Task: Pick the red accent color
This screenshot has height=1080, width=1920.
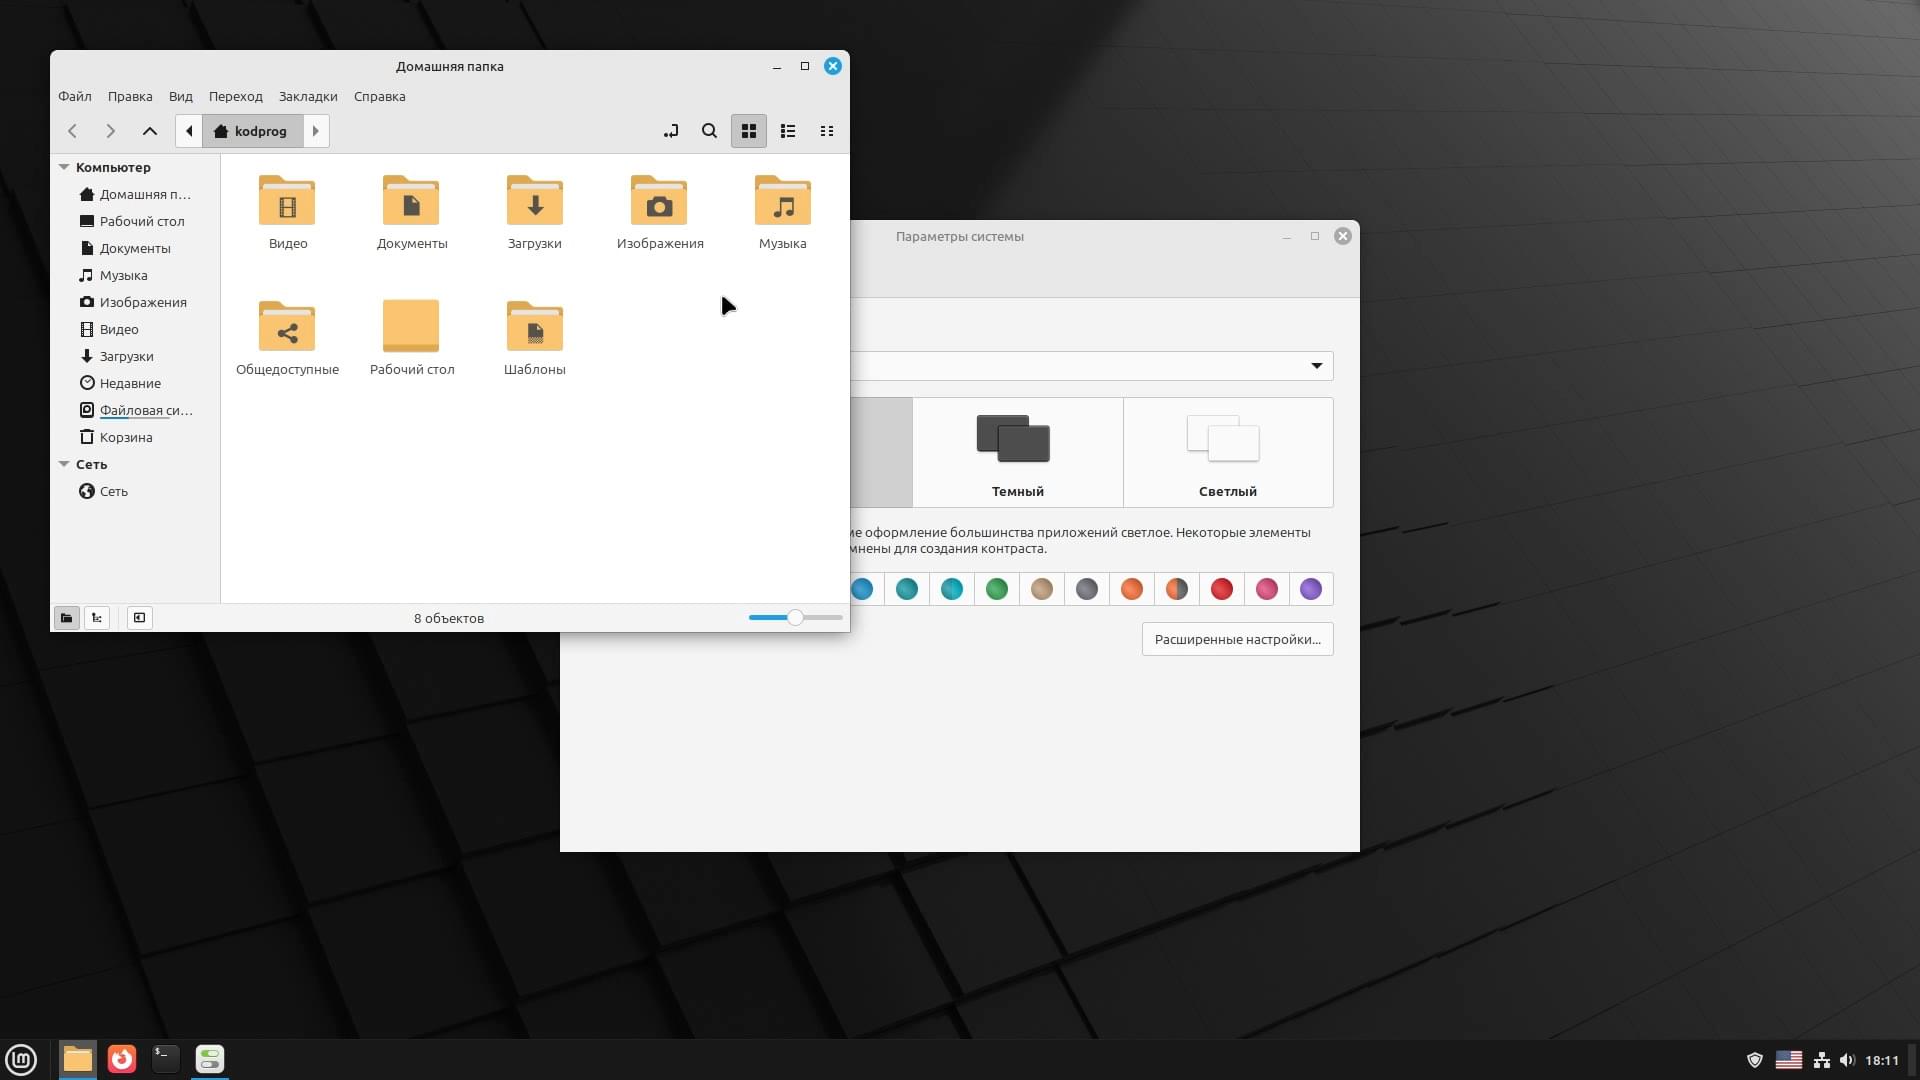Action: tap(1222, 589)
